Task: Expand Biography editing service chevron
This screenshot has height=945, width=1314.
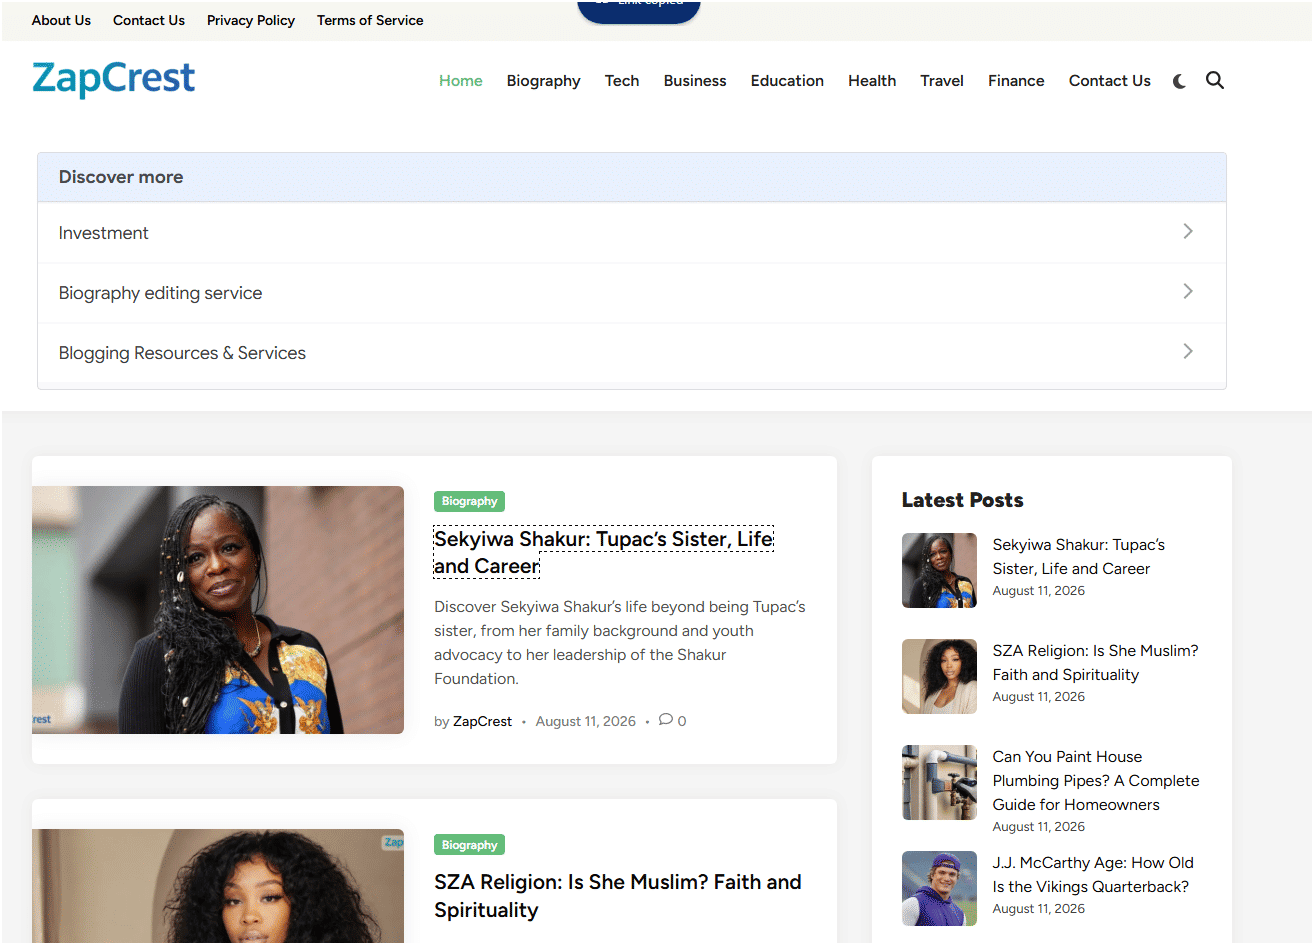Action: click(1188, 291)
